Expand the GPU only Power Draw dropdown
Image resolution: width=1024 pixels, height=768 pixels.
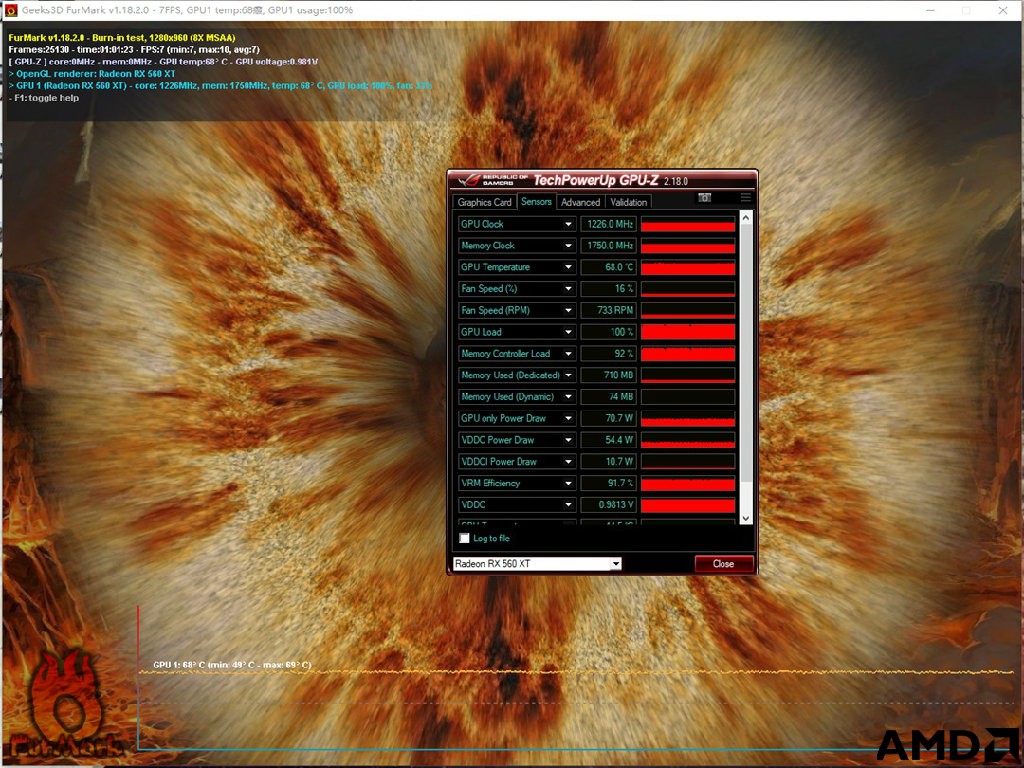point(568,418)
